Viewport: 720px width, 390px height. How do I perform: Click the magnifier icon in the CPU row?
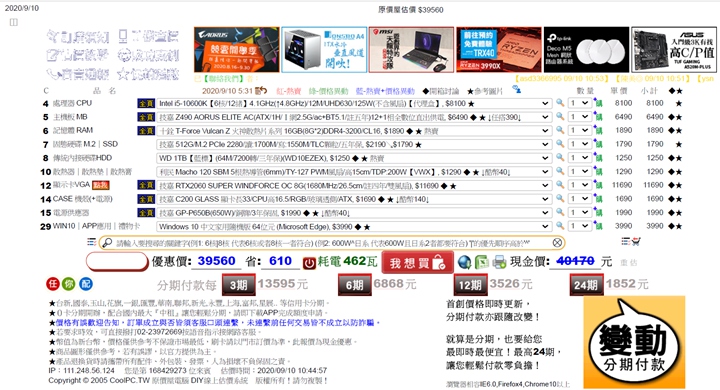point(560,103)
